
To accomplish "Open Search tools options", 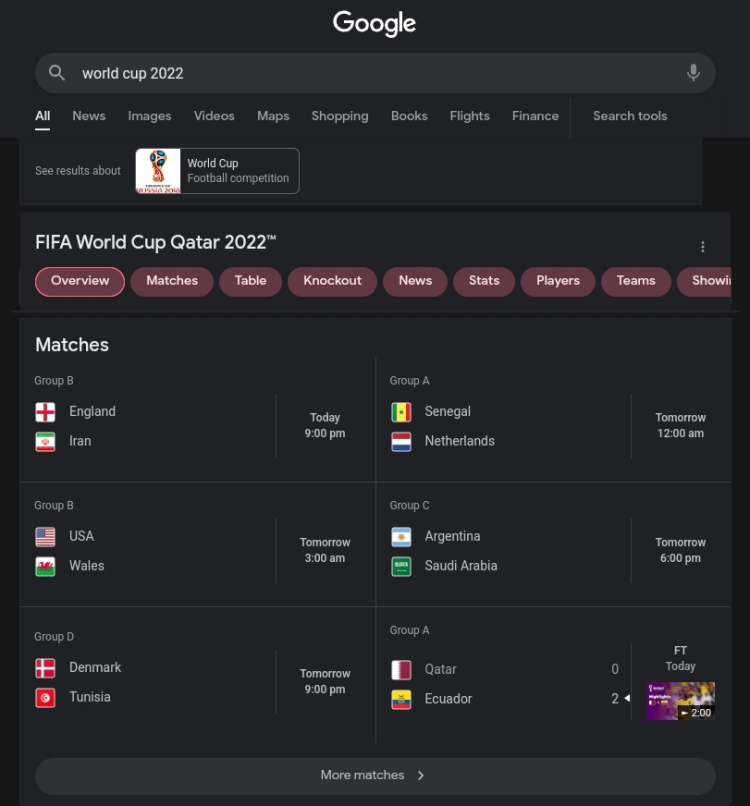I will coord(630,116).
